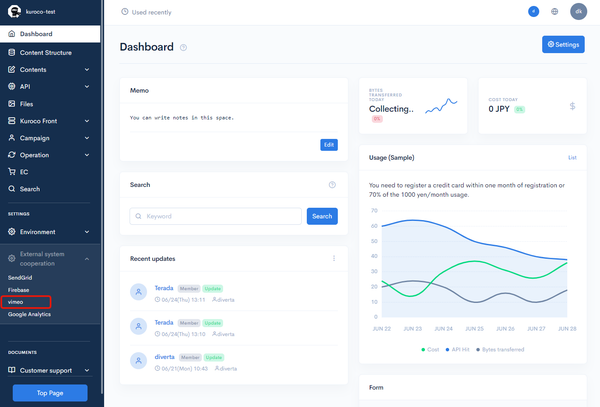Click the Keyword search input field
Viewport: 600px width, 407px height.
pos(215,216)
